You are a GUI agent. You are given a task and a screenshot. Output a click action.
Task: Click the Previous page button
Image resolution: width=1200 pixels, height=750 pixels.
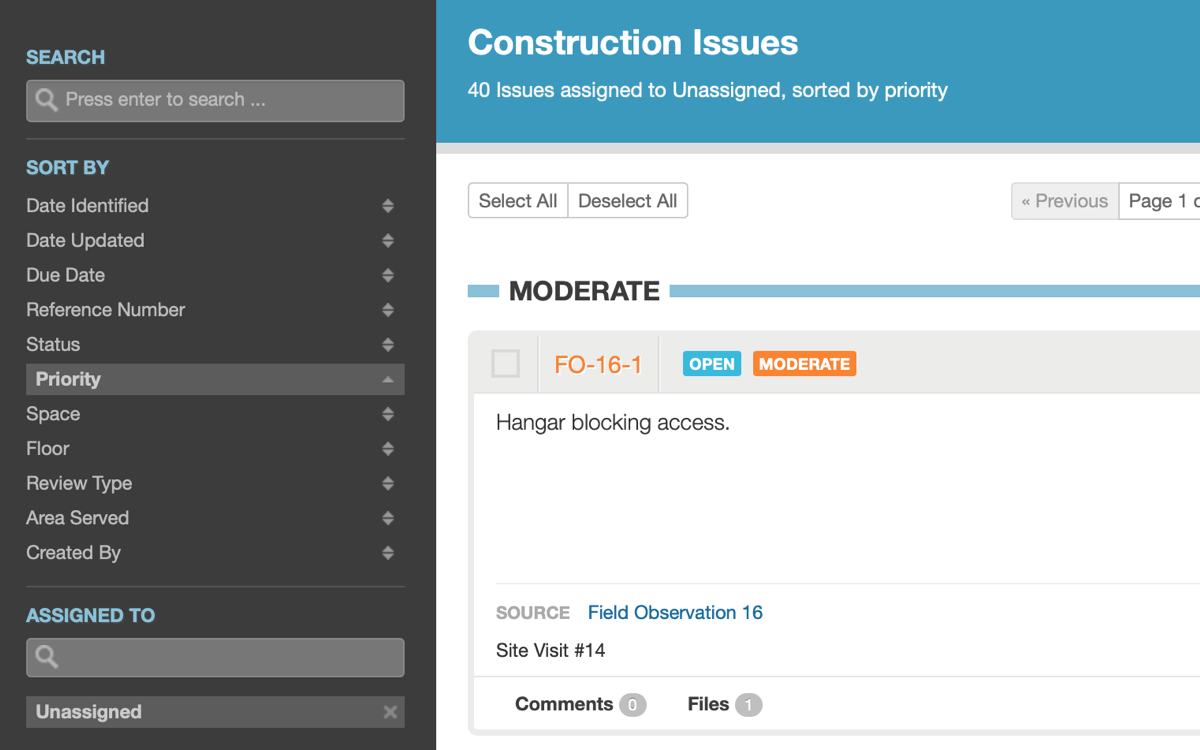1065,201
